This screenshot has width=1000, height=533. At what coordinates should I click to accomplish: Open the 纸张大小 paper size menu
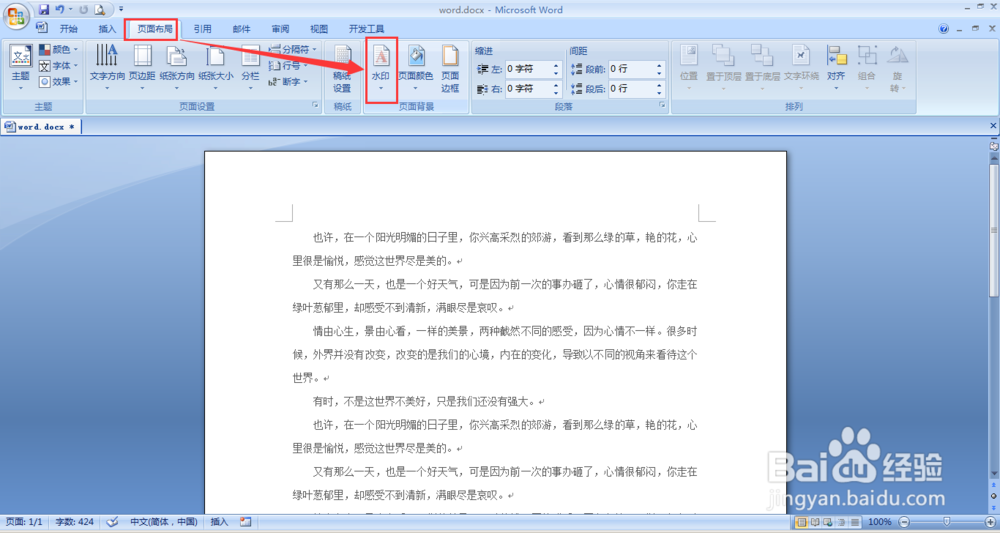pos(216,67)
